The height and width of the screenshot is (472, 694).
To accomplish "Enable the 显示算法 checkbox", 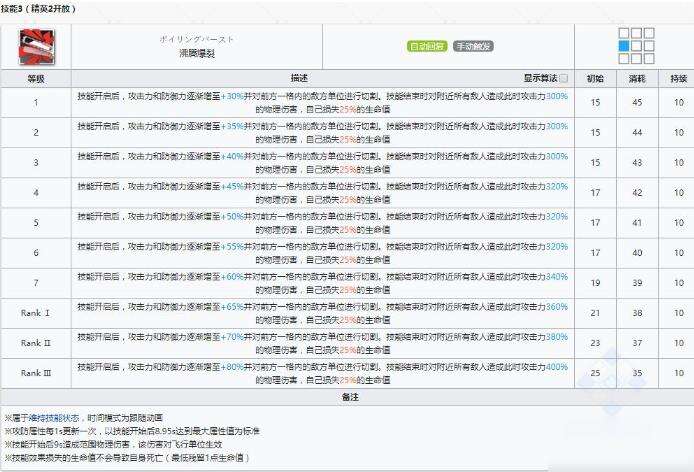I will point(564,78).
